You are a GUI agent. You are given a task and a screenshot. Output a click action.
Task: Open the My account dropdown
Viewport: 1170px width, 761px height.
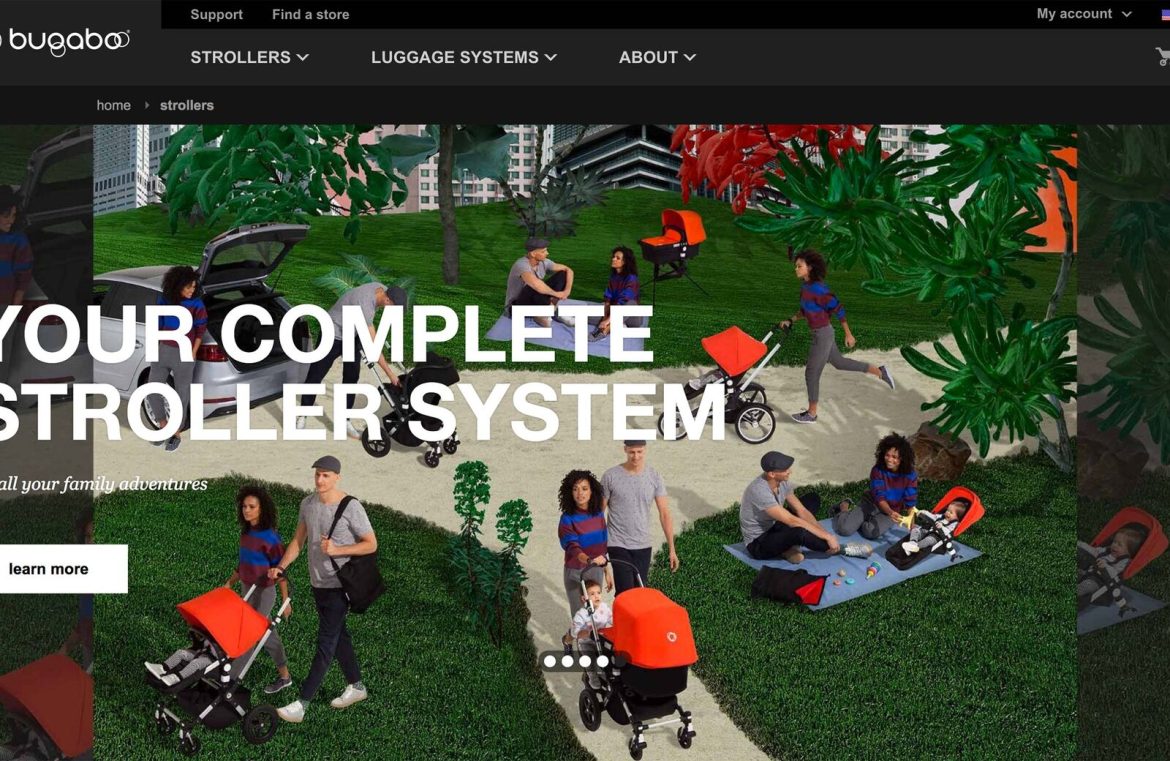pos(1083,14)
